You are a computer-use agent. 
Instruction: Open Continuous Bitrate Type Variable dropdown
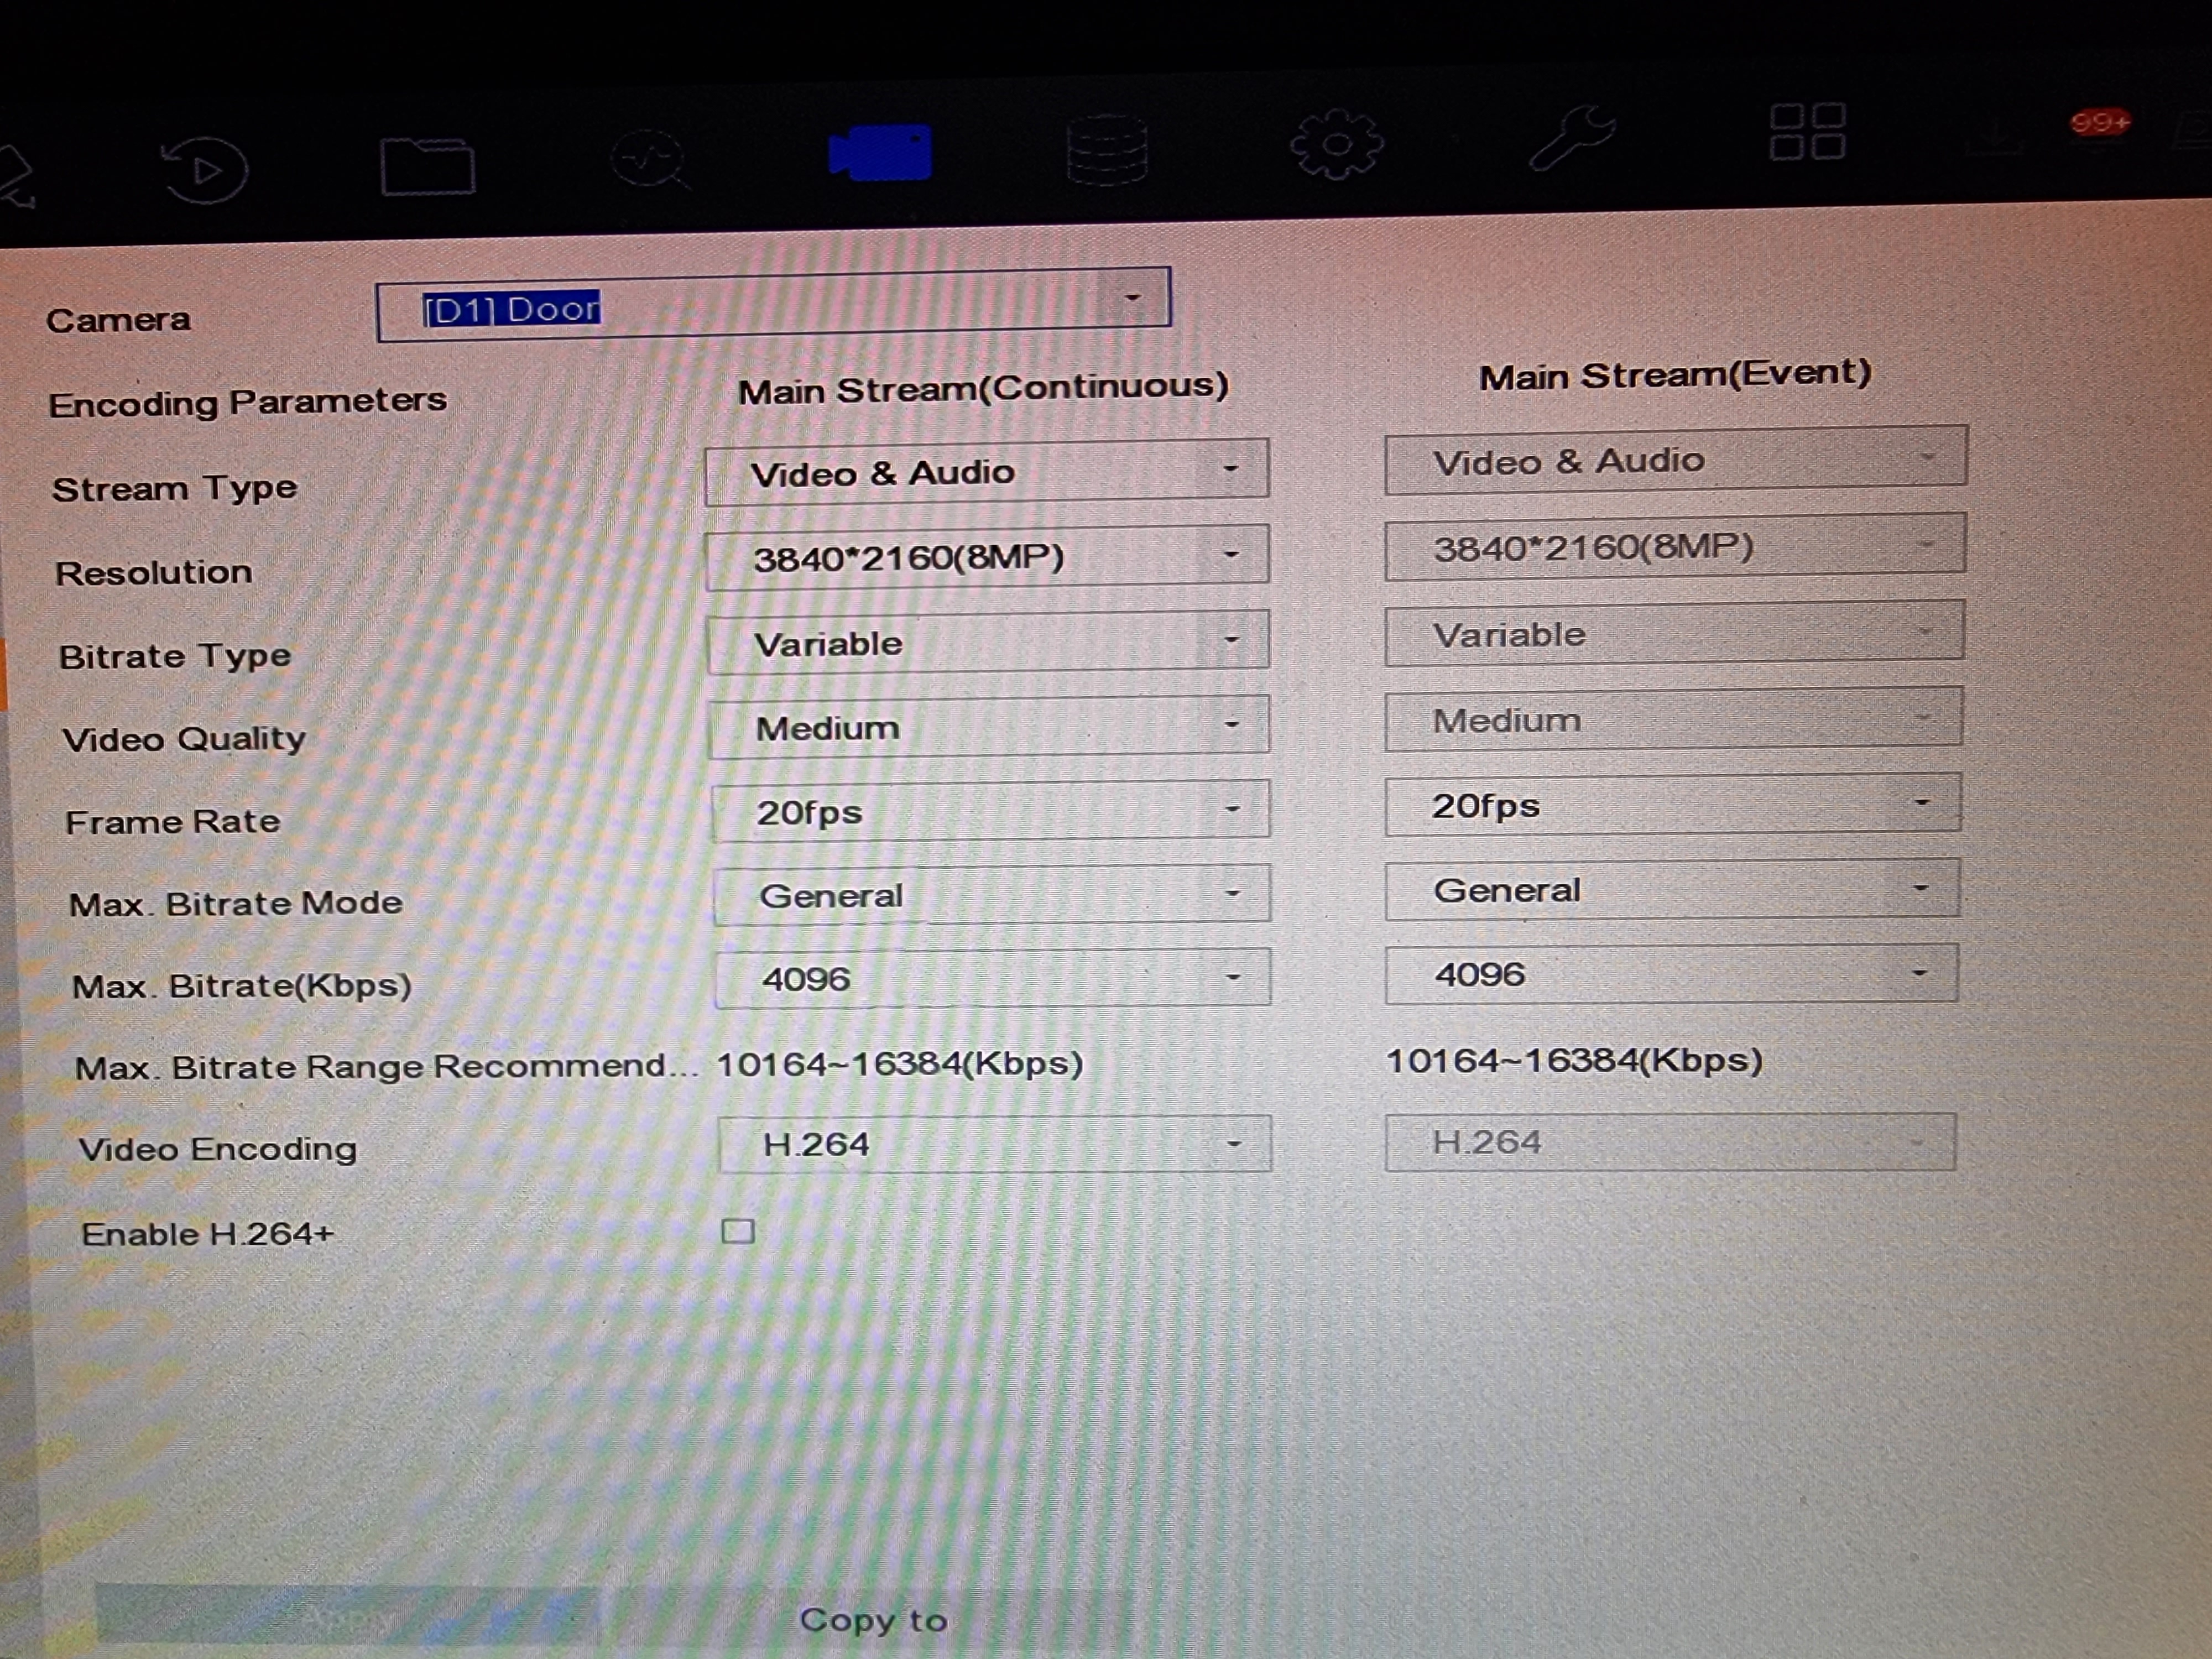pos(1231,640)
